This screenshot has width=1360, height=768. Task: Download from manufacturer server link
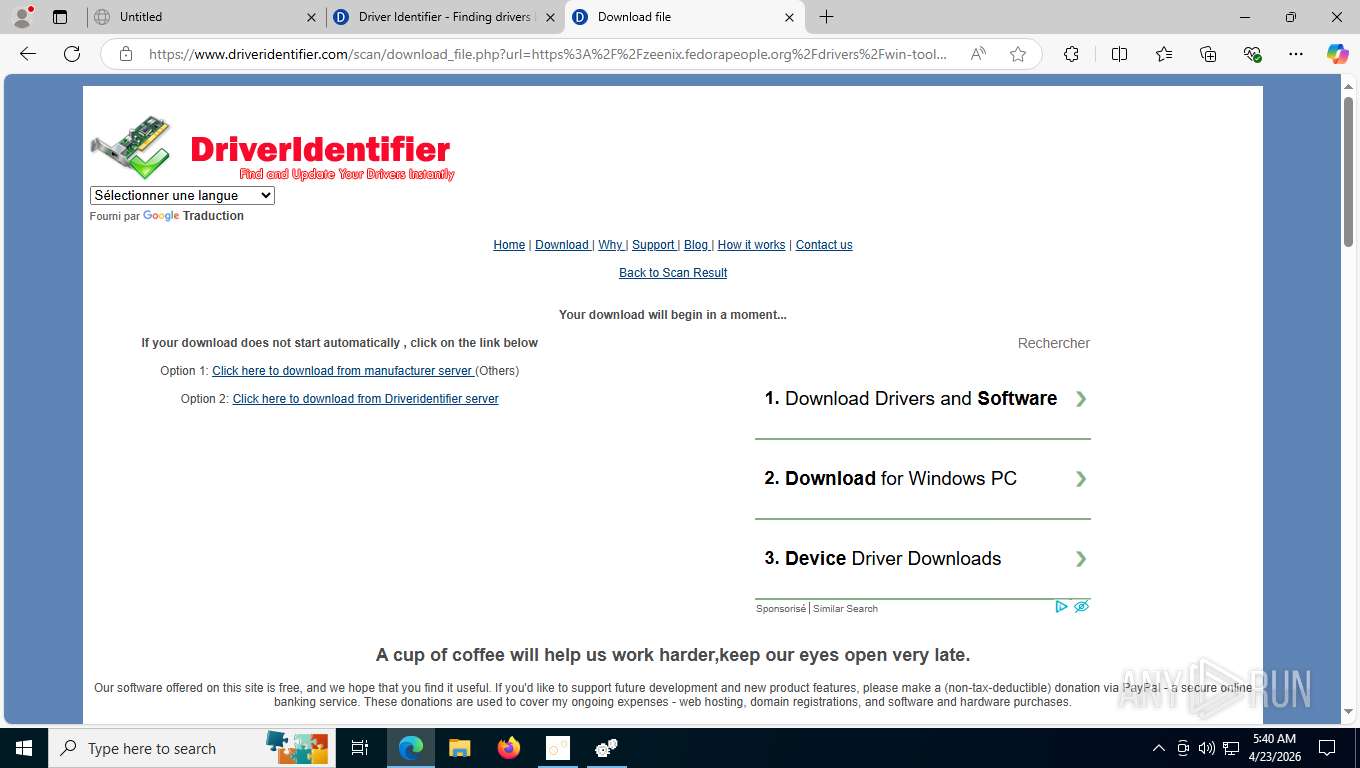coord(342,371)
